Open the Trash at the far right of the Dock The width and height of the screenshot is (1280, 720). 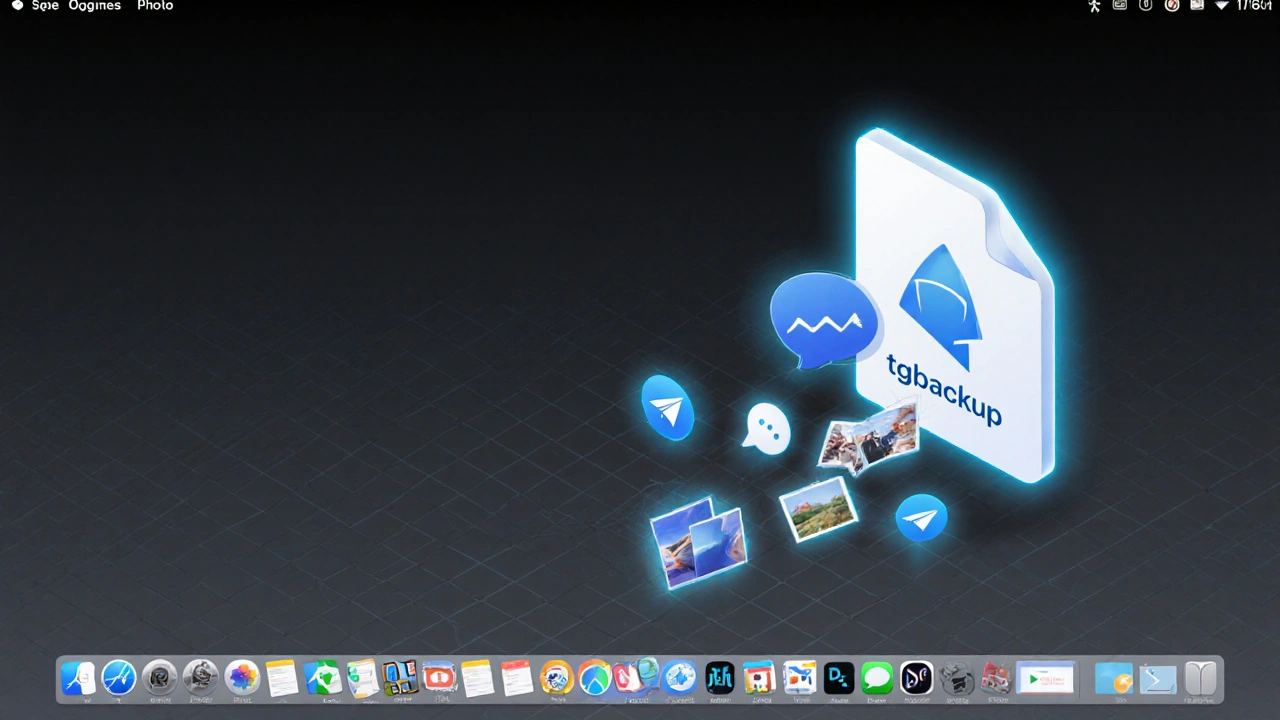[1201, 678]
